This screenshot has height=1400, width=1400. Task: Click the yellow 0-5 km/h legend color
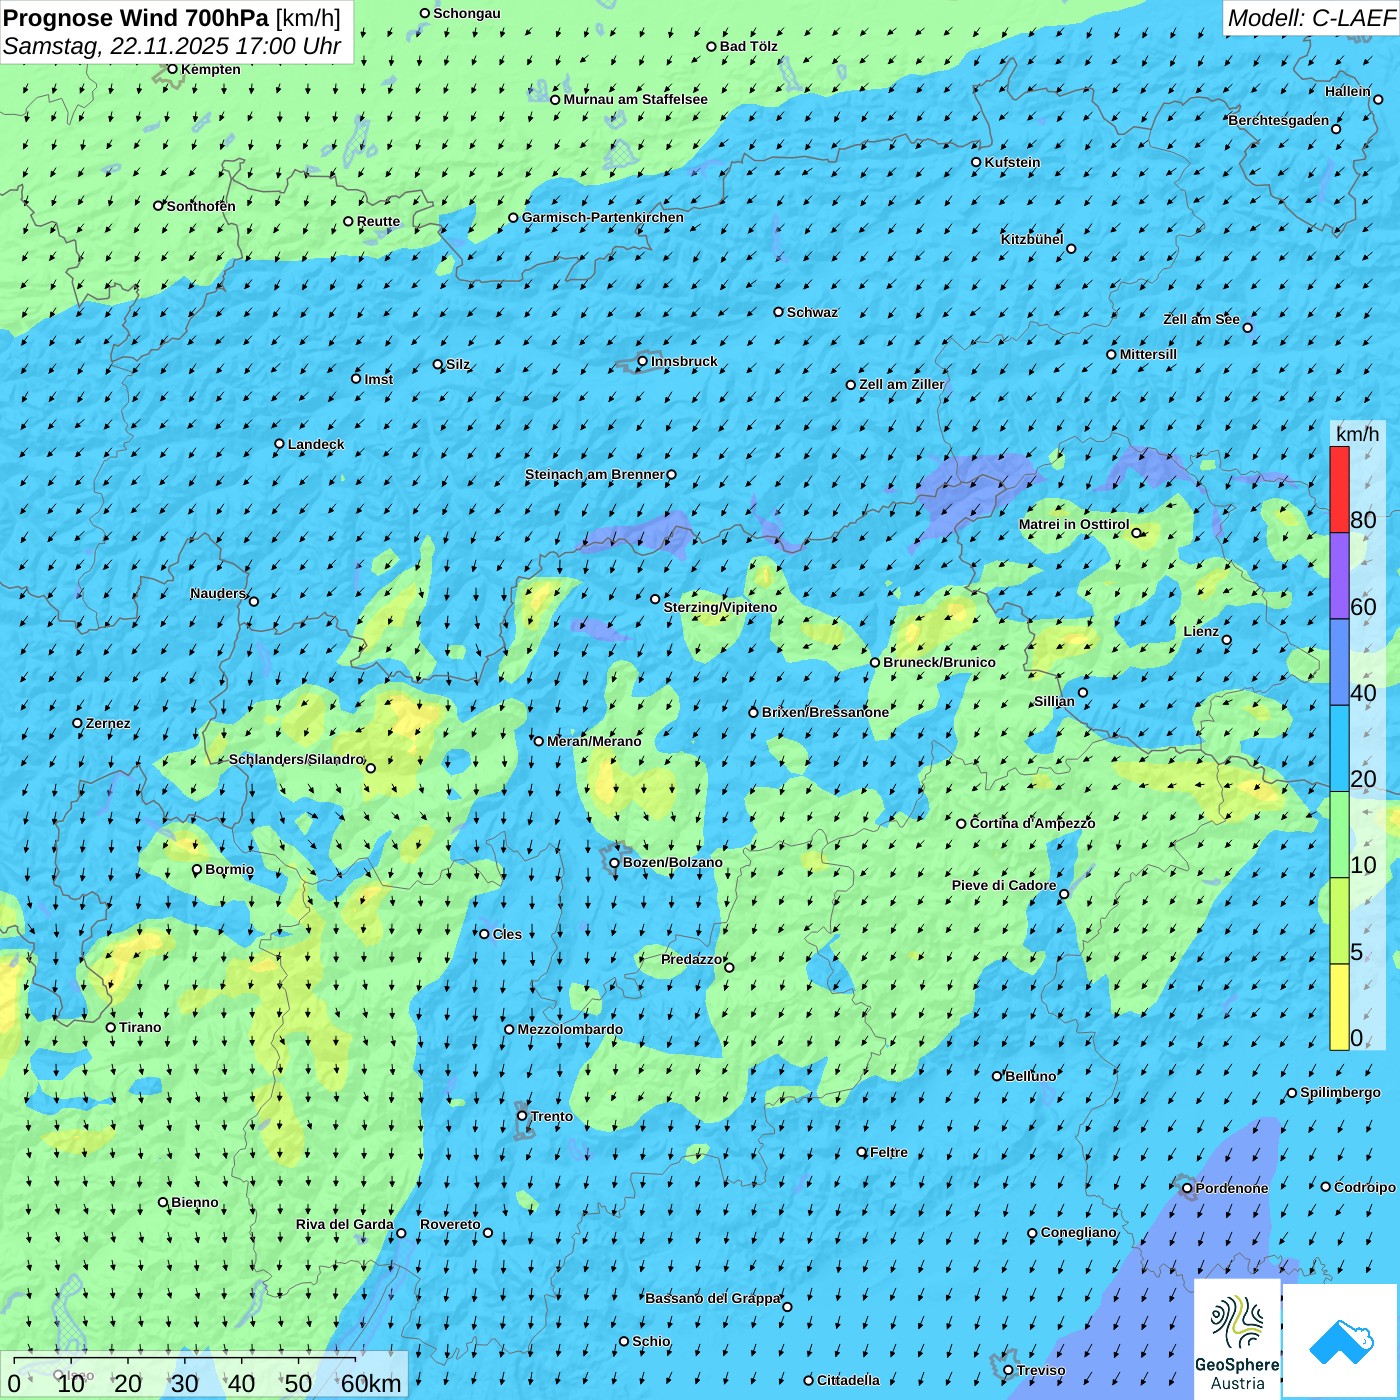[1339, 1007]
